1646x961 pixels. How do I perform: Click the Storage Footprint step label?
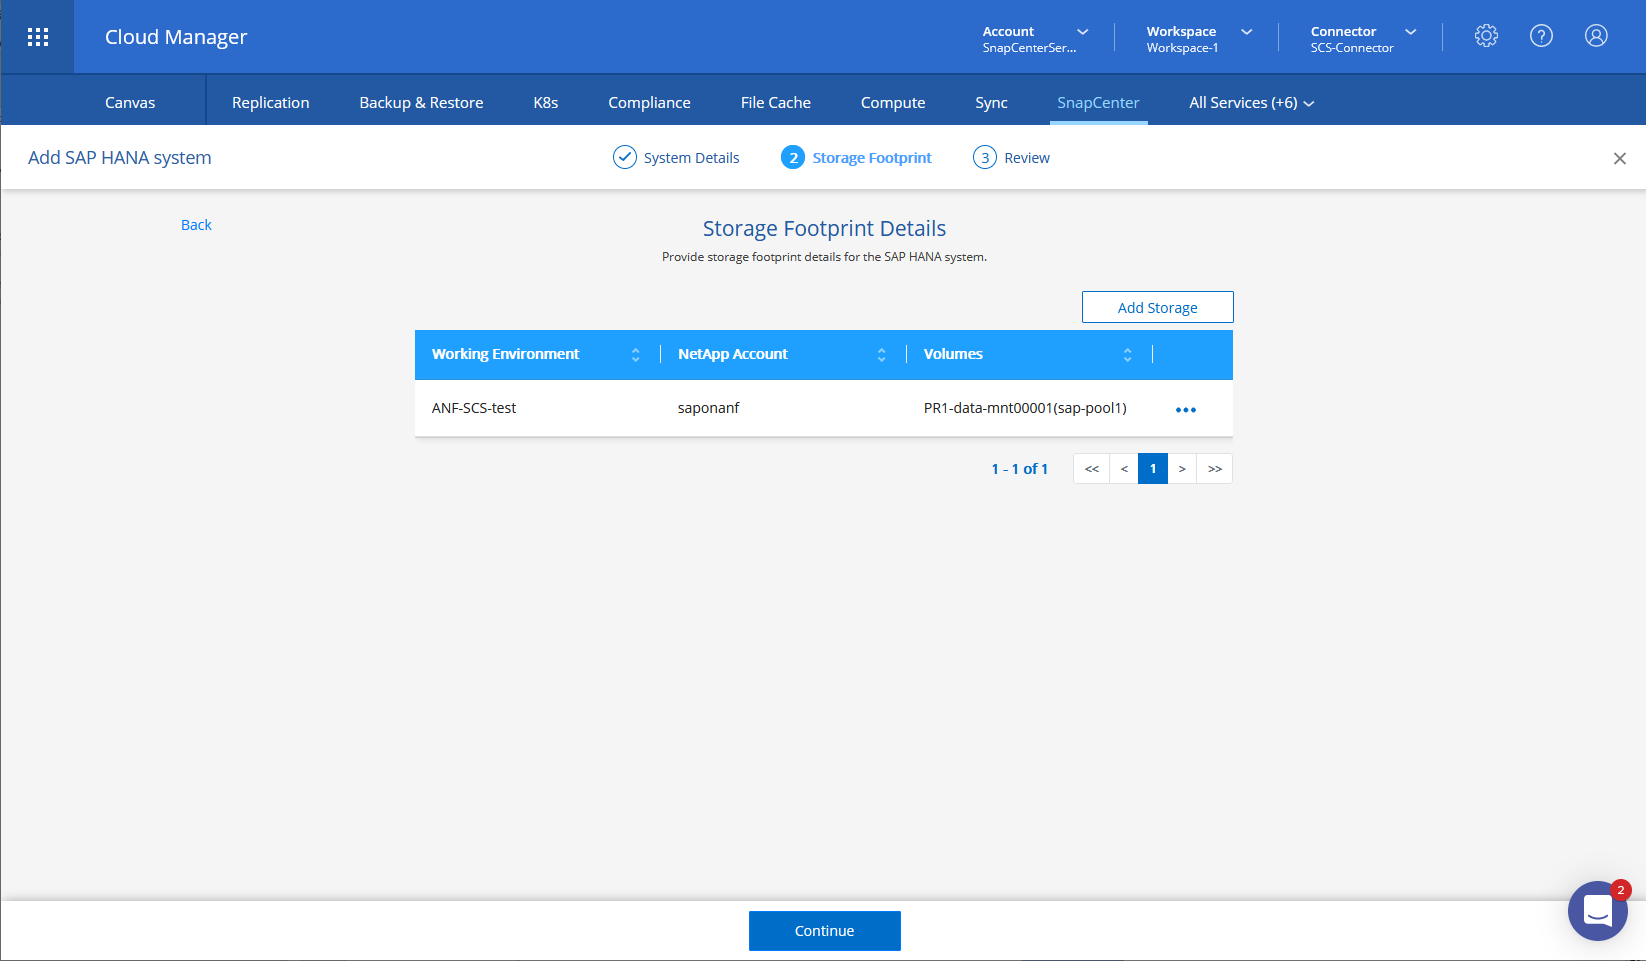pyautogui.click(x=872, y=158)
